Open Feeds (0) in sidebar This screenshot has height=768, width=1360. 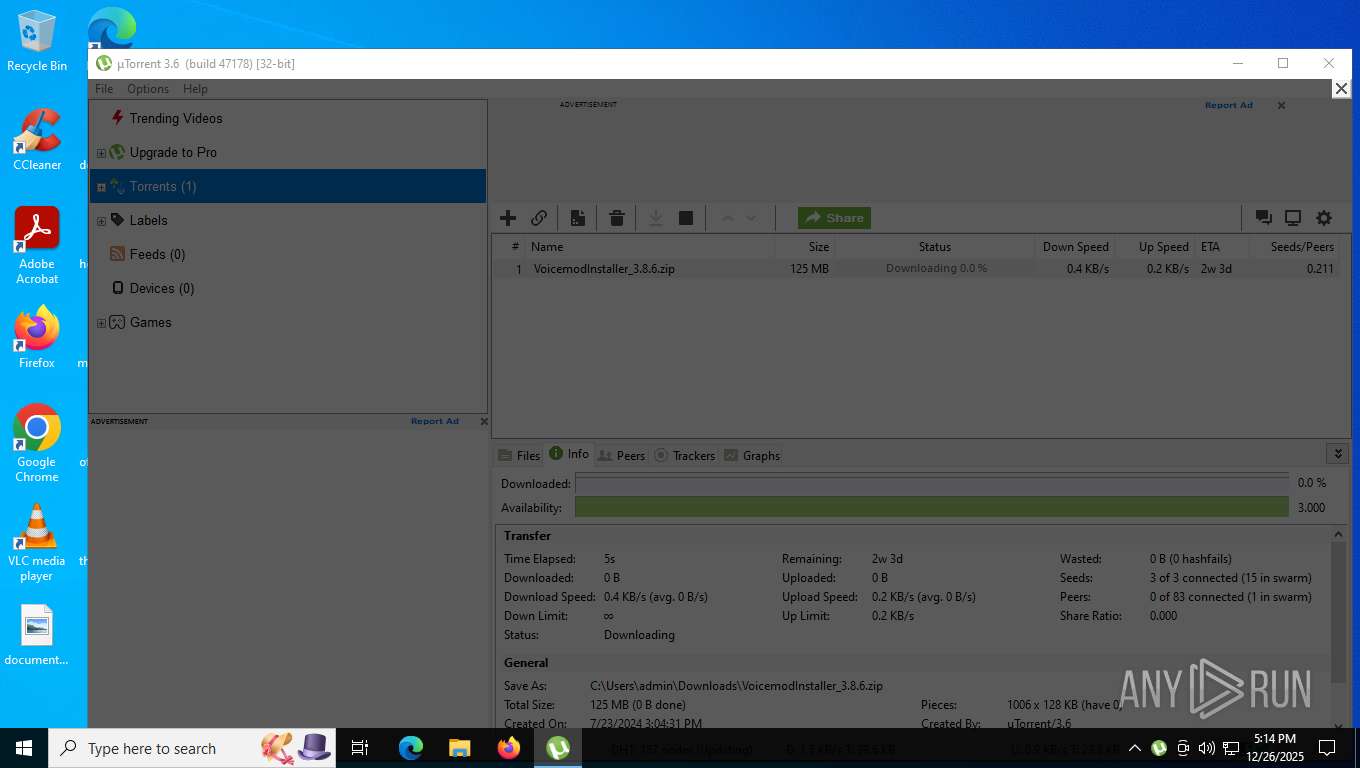coord(157,254)
